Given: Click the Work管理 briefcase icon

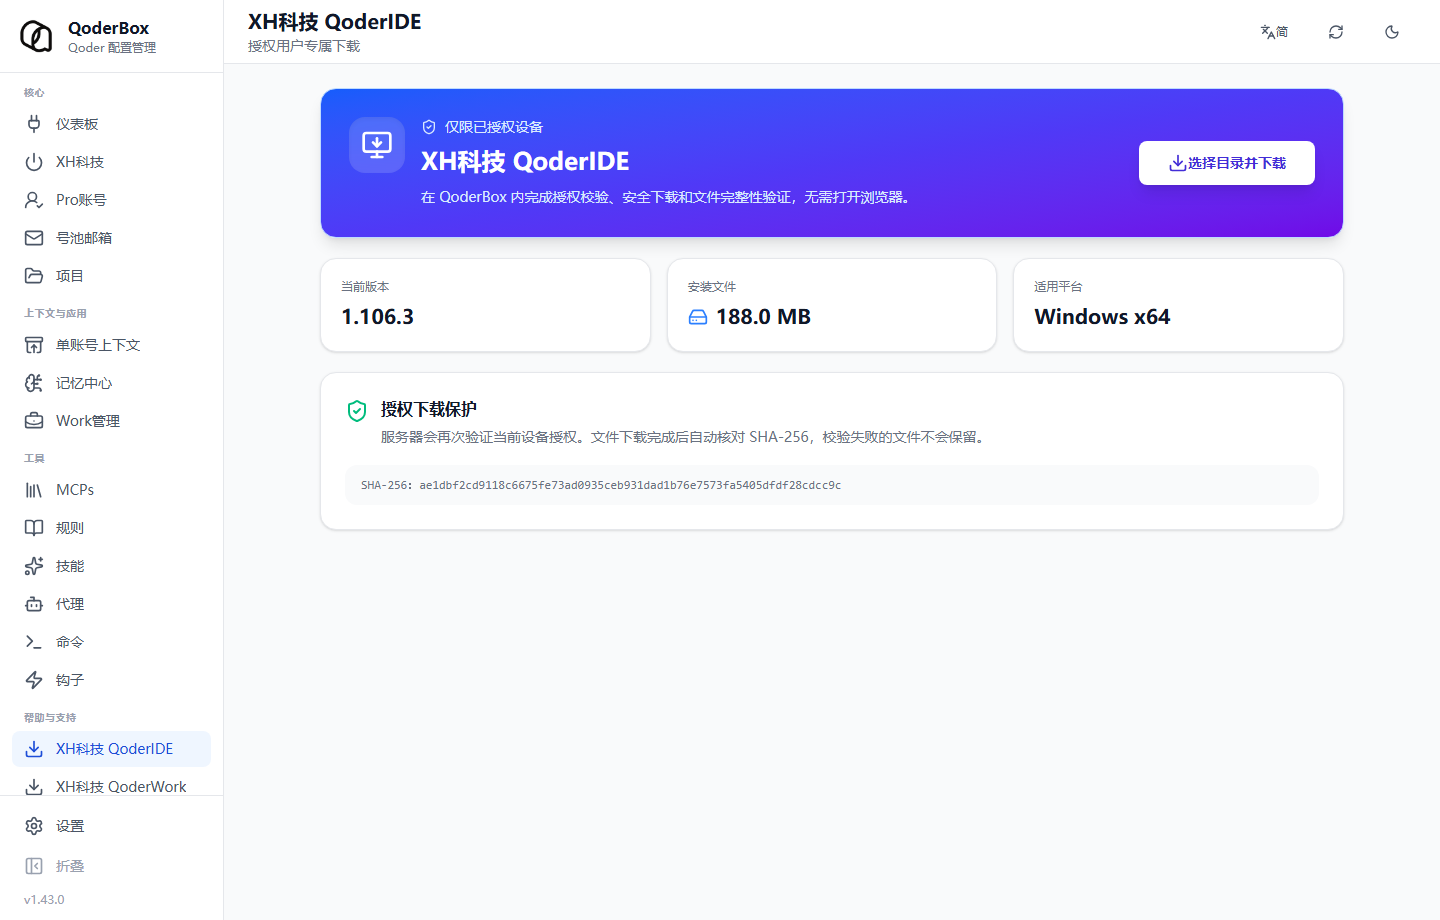Looking at the screenshot, I should (x=34, y=421).
